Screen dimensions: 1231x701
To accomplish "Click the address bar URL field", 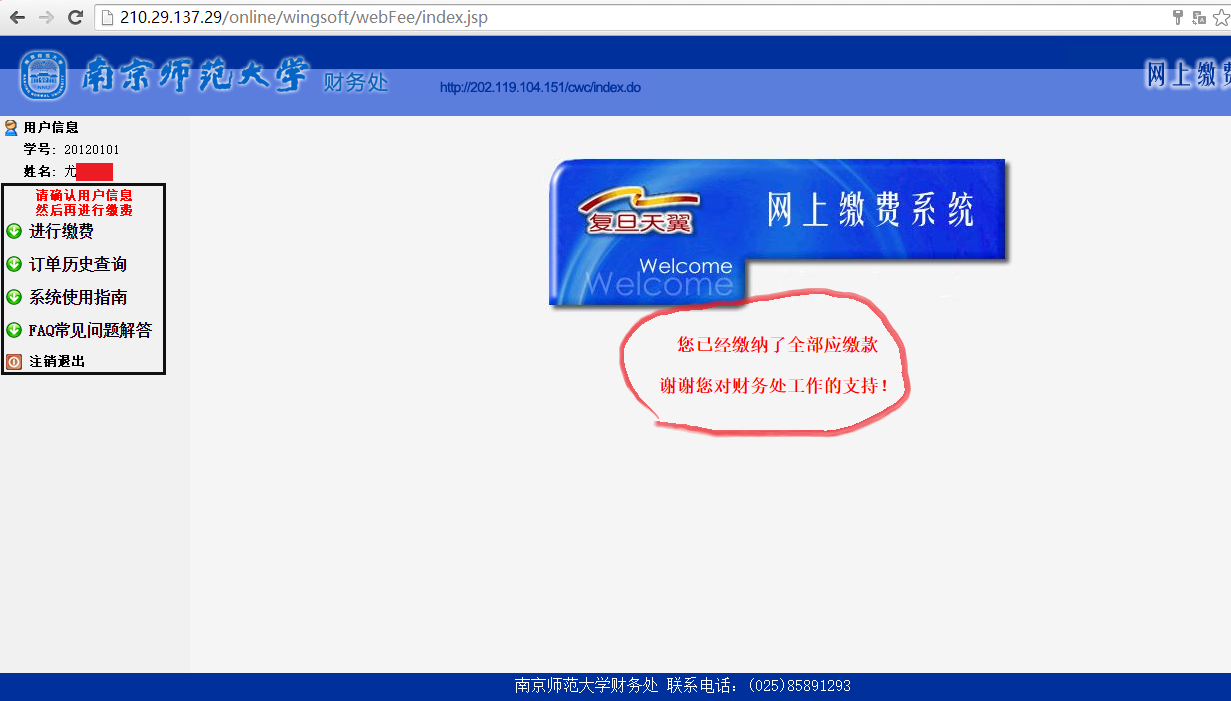I will [x=630, y=18].
